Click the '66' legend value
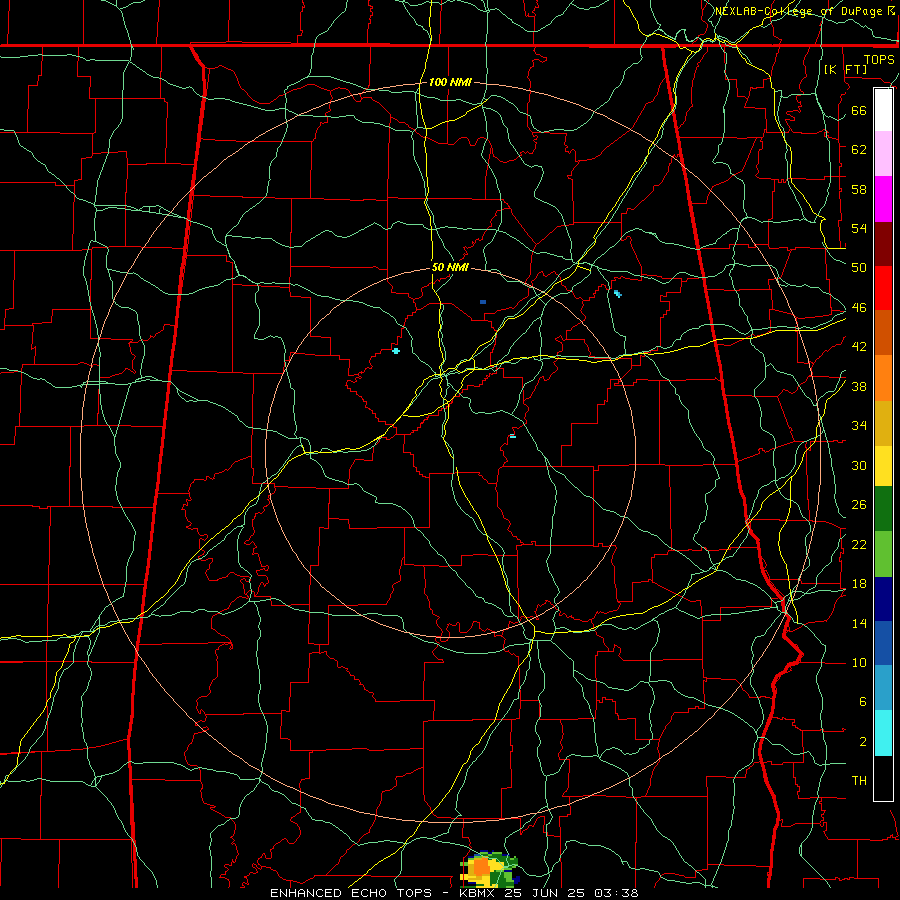This screenshot has width=900, height=900. click(859, 110)
